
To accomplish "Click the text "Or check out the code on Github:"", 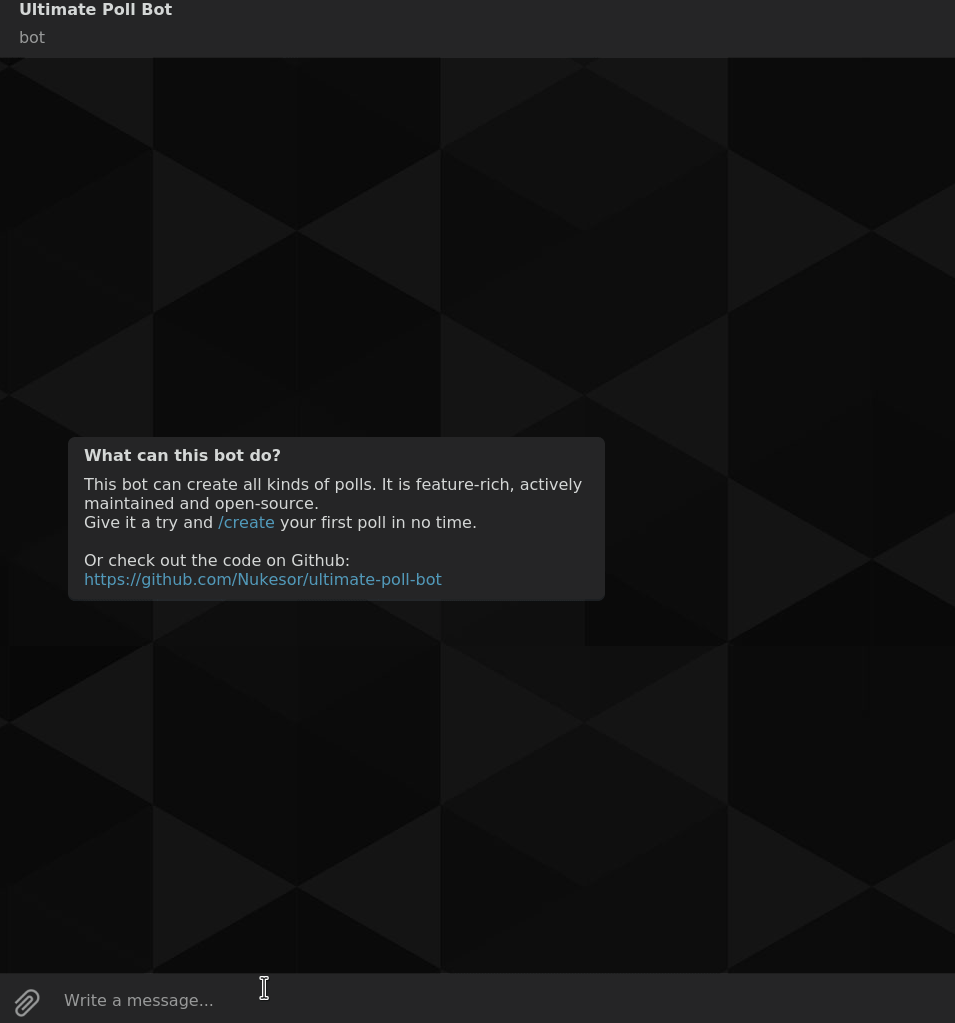I will [x=217, y=560].
